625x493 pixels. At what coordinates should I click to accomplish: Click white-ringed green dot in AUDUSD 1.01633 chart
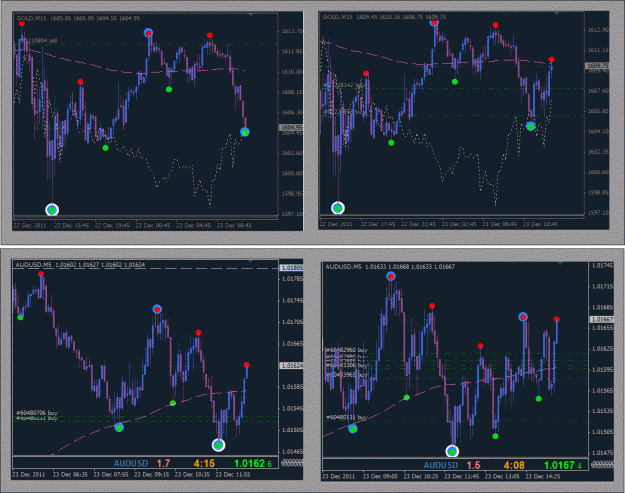point(452,451)
